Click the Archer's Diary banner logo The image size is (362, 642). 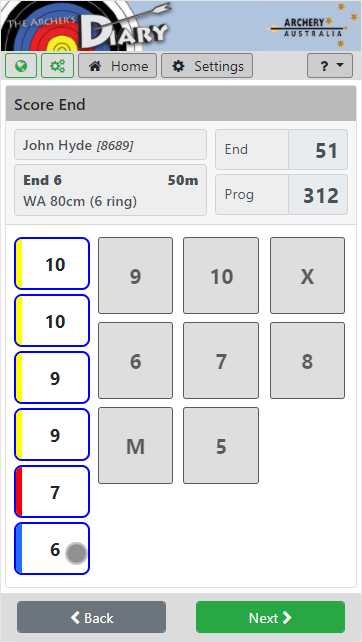click(x=86, y=25)
